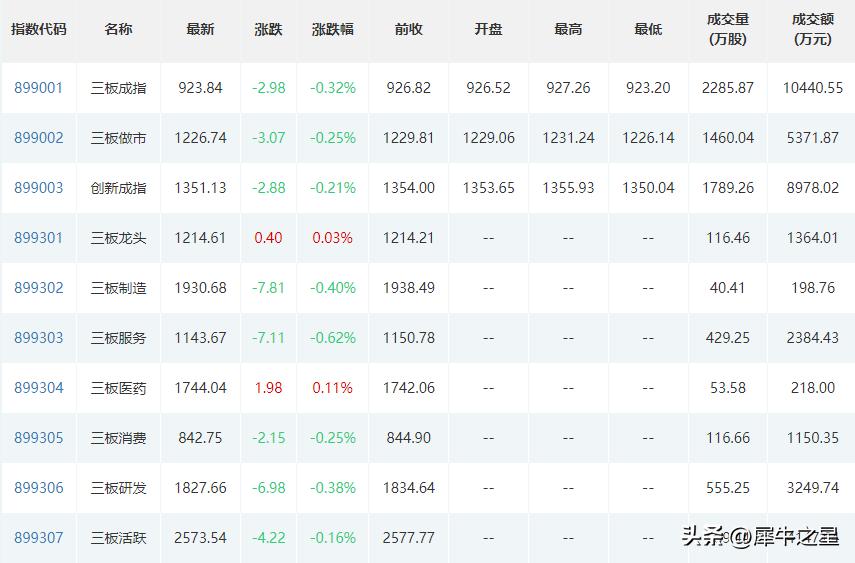Click the 前收 column header
Screen dimensions: 855x563
(x=408, y=29)
